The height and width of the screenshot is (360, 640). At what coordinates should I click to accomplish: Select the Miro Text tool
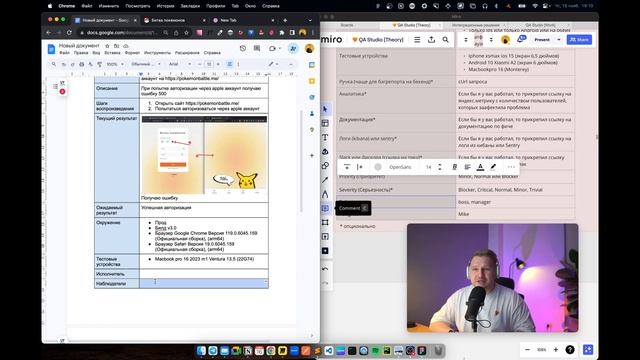click(325, 138)
